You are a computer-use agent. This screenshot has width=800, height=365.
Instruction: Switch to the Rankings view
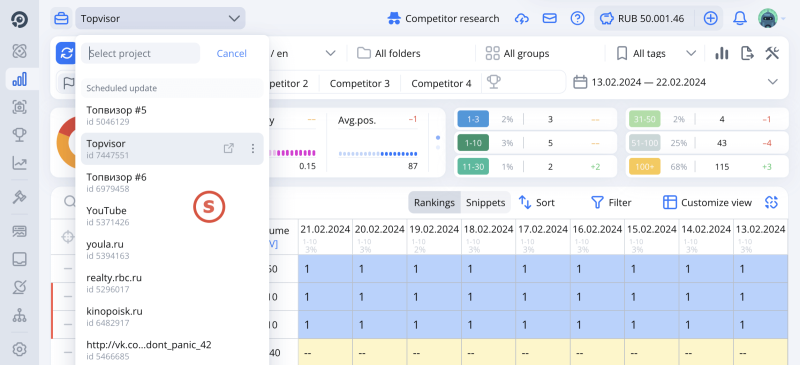(434, 203)
